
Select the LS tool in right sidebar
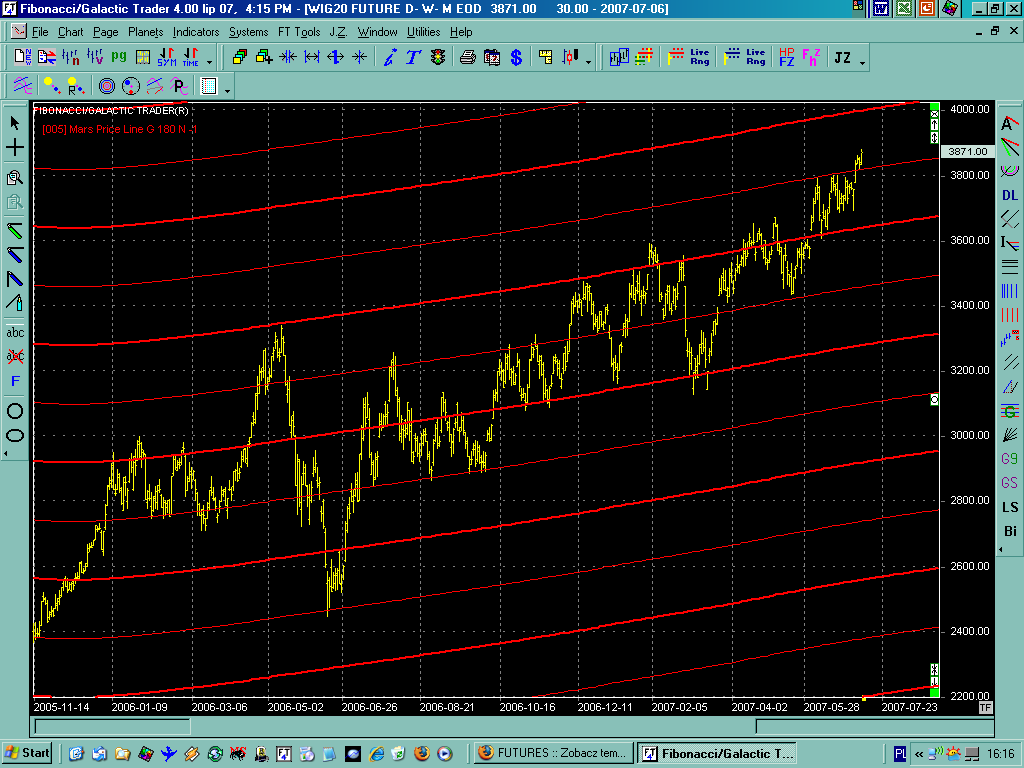click(1010, 507)
